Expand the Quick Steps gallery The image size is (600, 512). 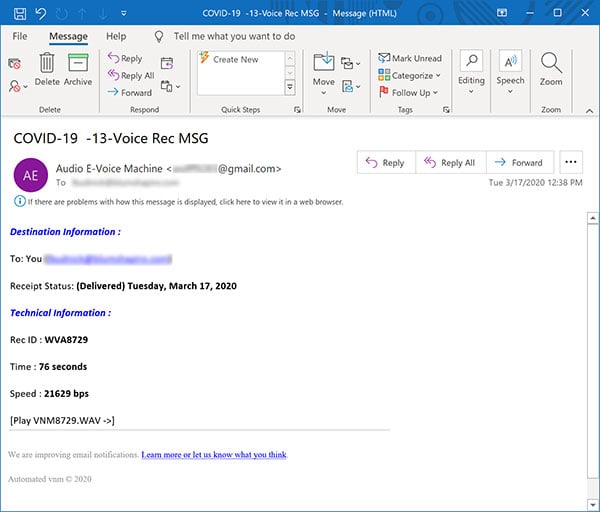(290, 87)
